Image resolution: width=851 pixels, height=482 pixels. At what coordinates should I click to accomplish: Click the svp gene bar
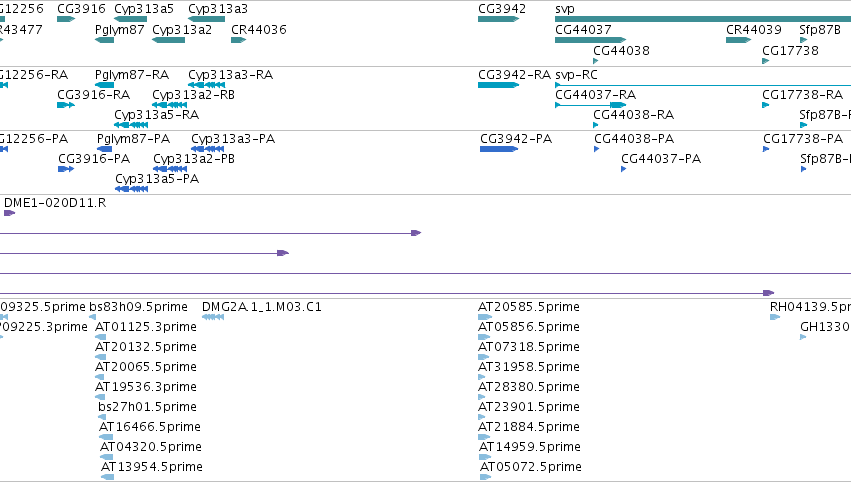pos(703,19)
